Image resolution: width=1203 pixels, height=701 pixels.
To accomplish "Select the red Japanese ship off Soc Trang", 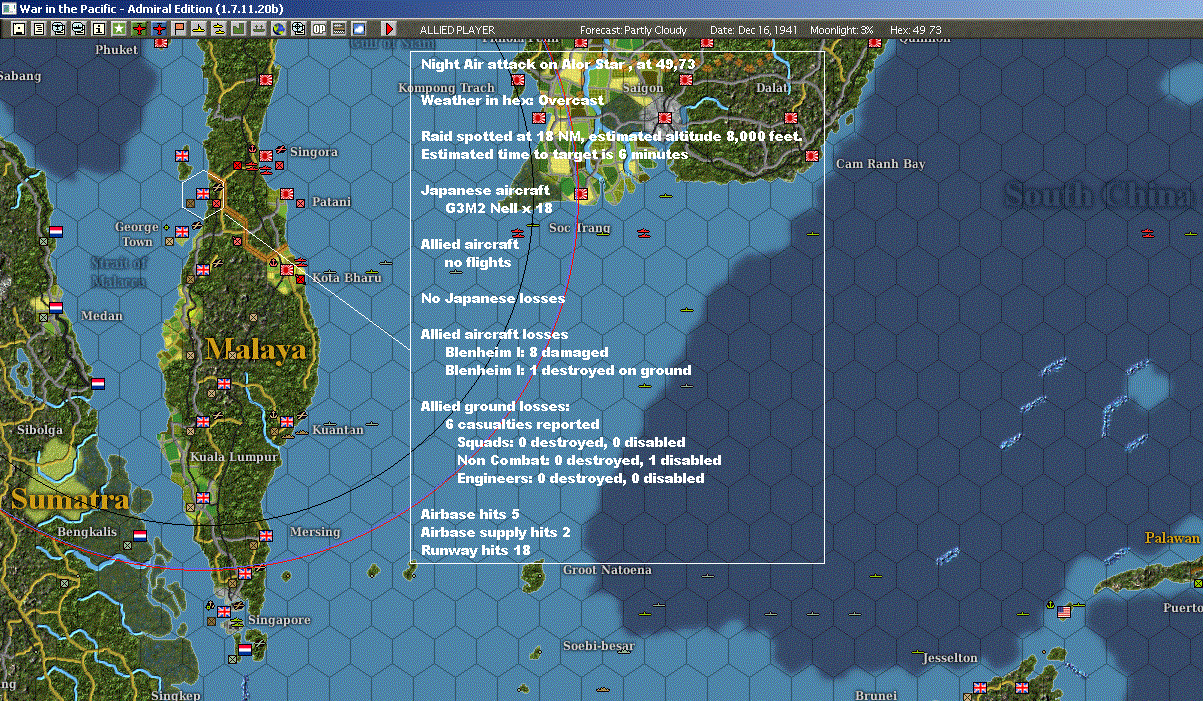I will (x=645, y=234).
